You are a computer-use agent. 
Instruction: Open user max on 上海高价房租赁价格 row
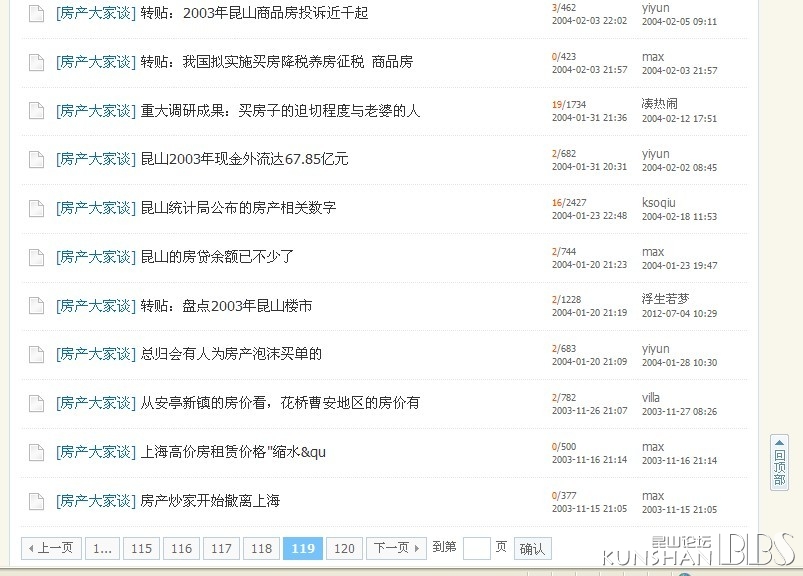pyautogui.click(x=653, y=447)
